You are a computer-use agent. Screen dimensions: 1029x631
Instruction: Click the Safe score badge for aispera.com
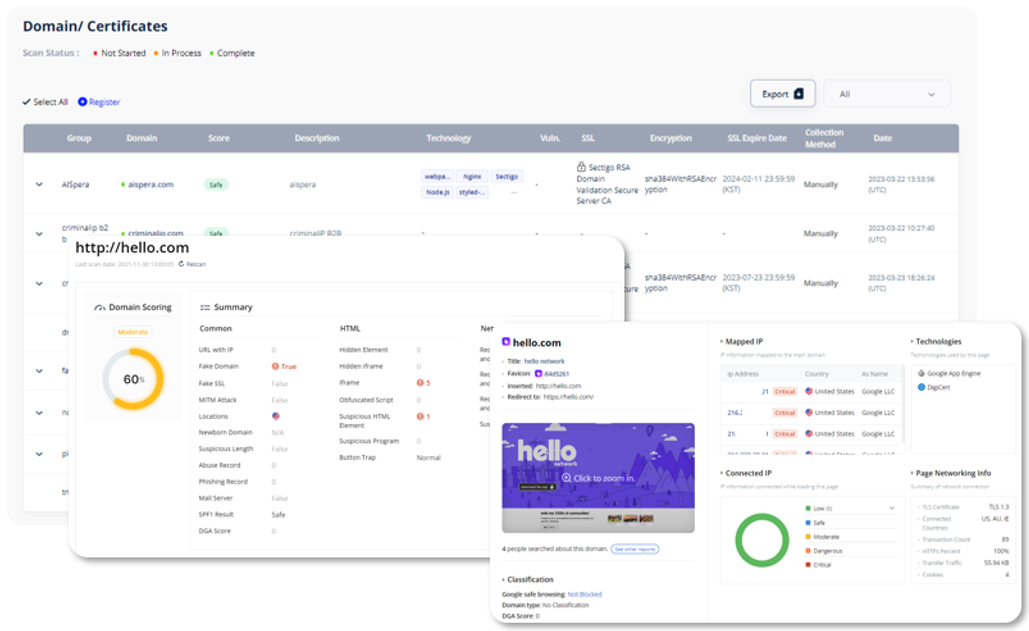point(216,185)
